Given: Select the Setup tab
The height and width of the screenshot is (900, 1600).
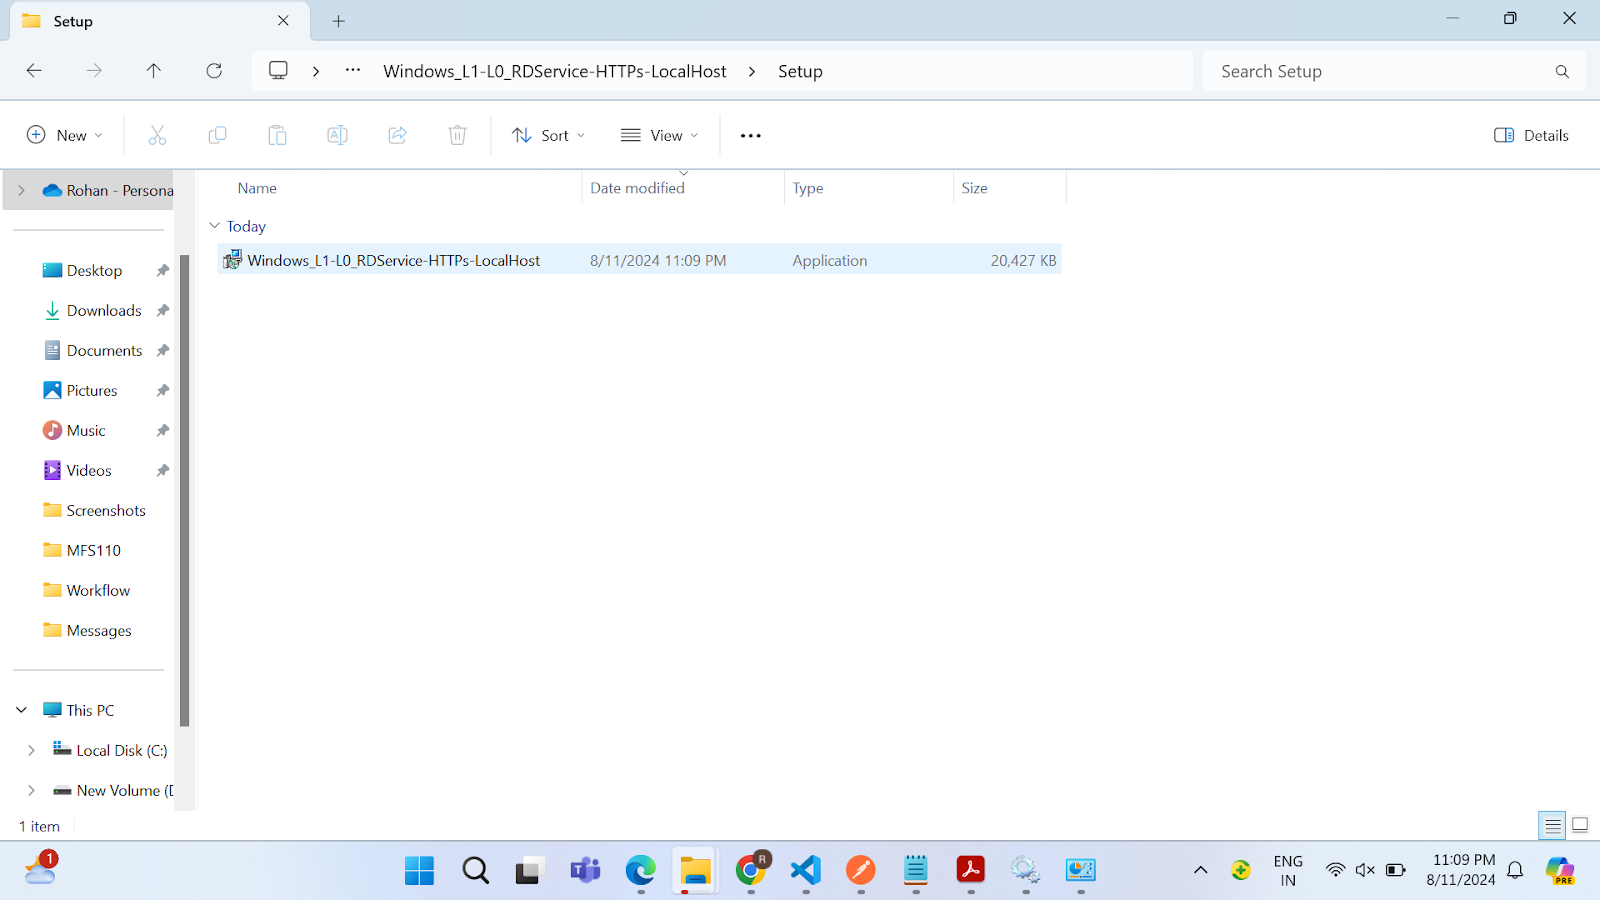Looking at the screenshot, I should 160,21.
